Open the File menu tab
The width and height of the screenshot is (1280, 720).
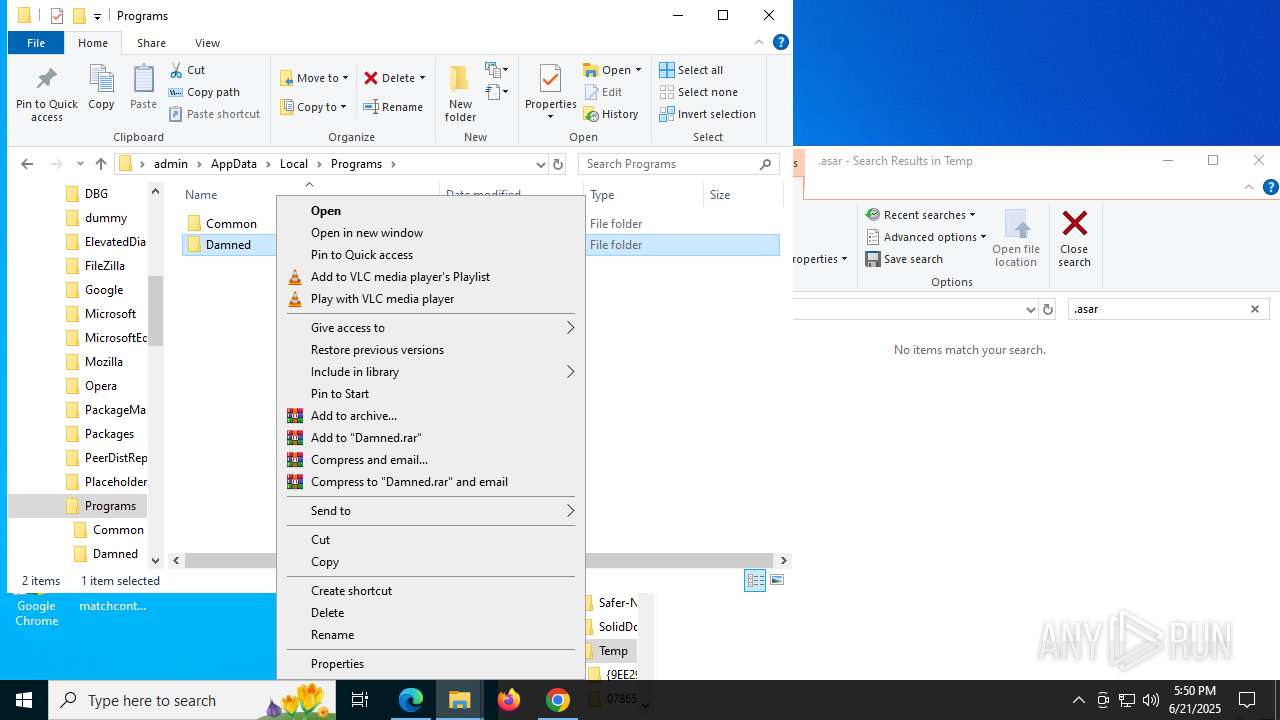tap(36, 43)
